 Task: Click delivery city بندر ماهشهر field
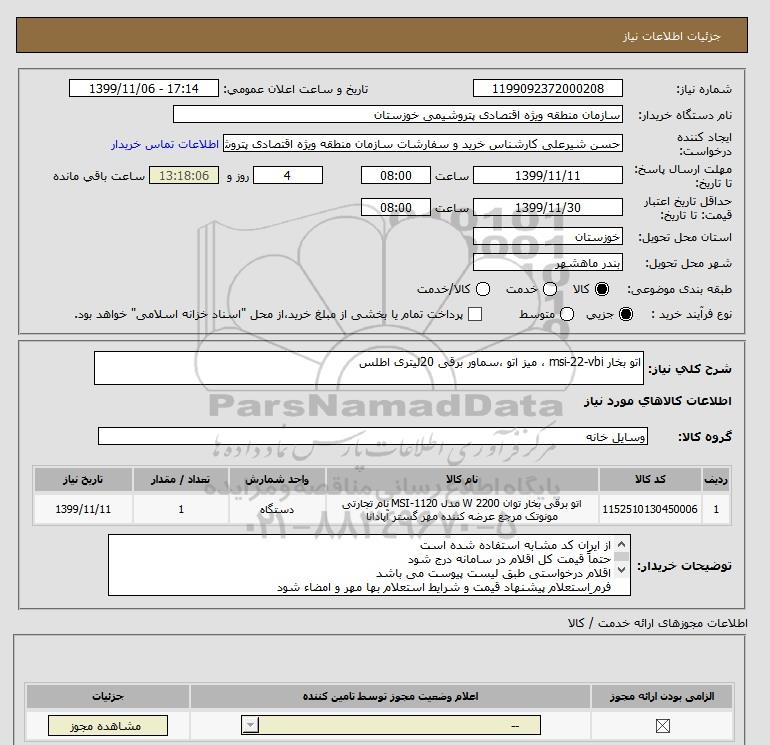548,263
